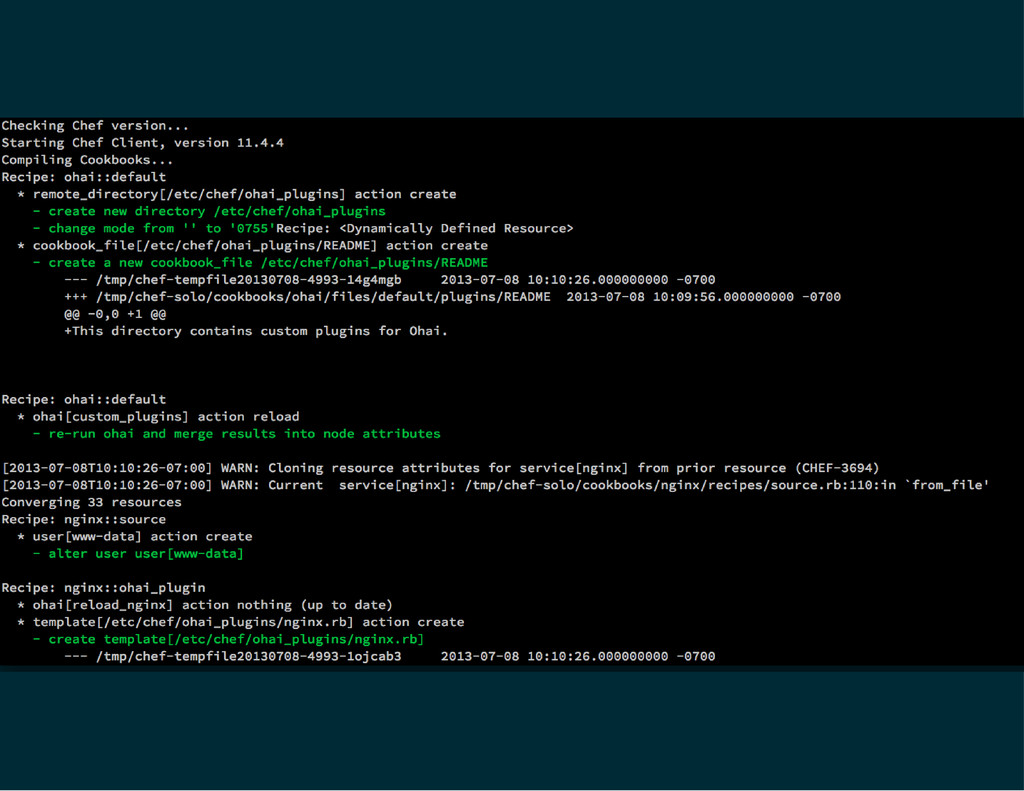Select 'create template[/etc/chef/ohai_plugins/nginx.rb]' green line

click(x=229, y=639)
